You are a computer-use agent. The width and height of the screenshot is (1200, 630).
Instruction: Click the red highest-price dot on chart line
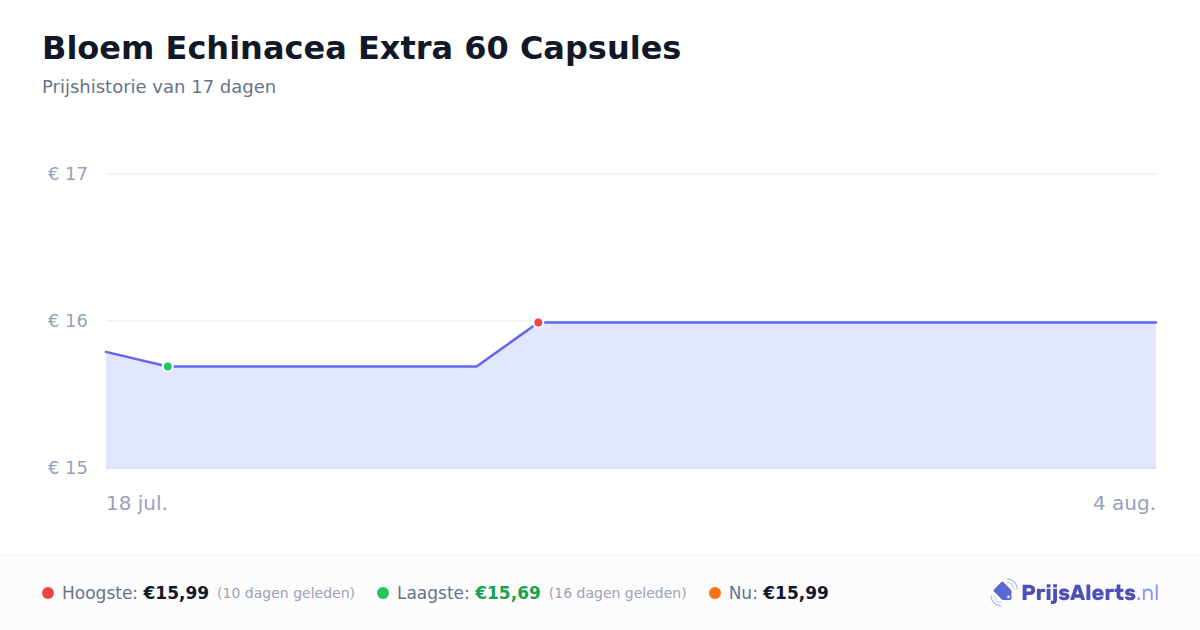point(538,322)
